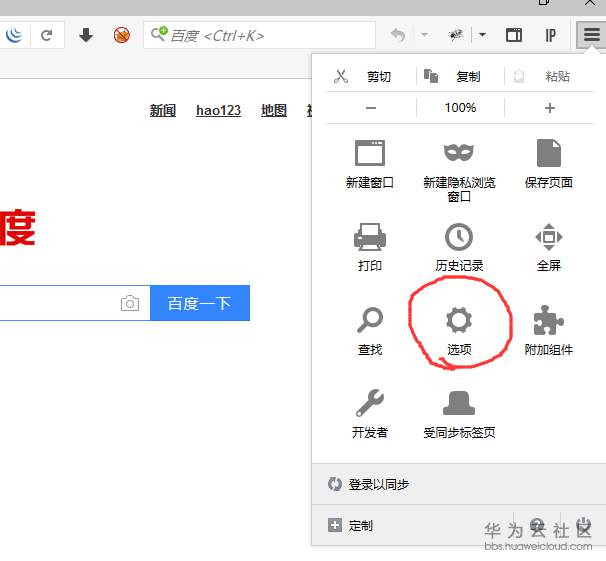Image resolution: width=606 pixels, height=561 pixels.
Task: Click the undo arrow toolbar icon
Action: click(398, 35)
